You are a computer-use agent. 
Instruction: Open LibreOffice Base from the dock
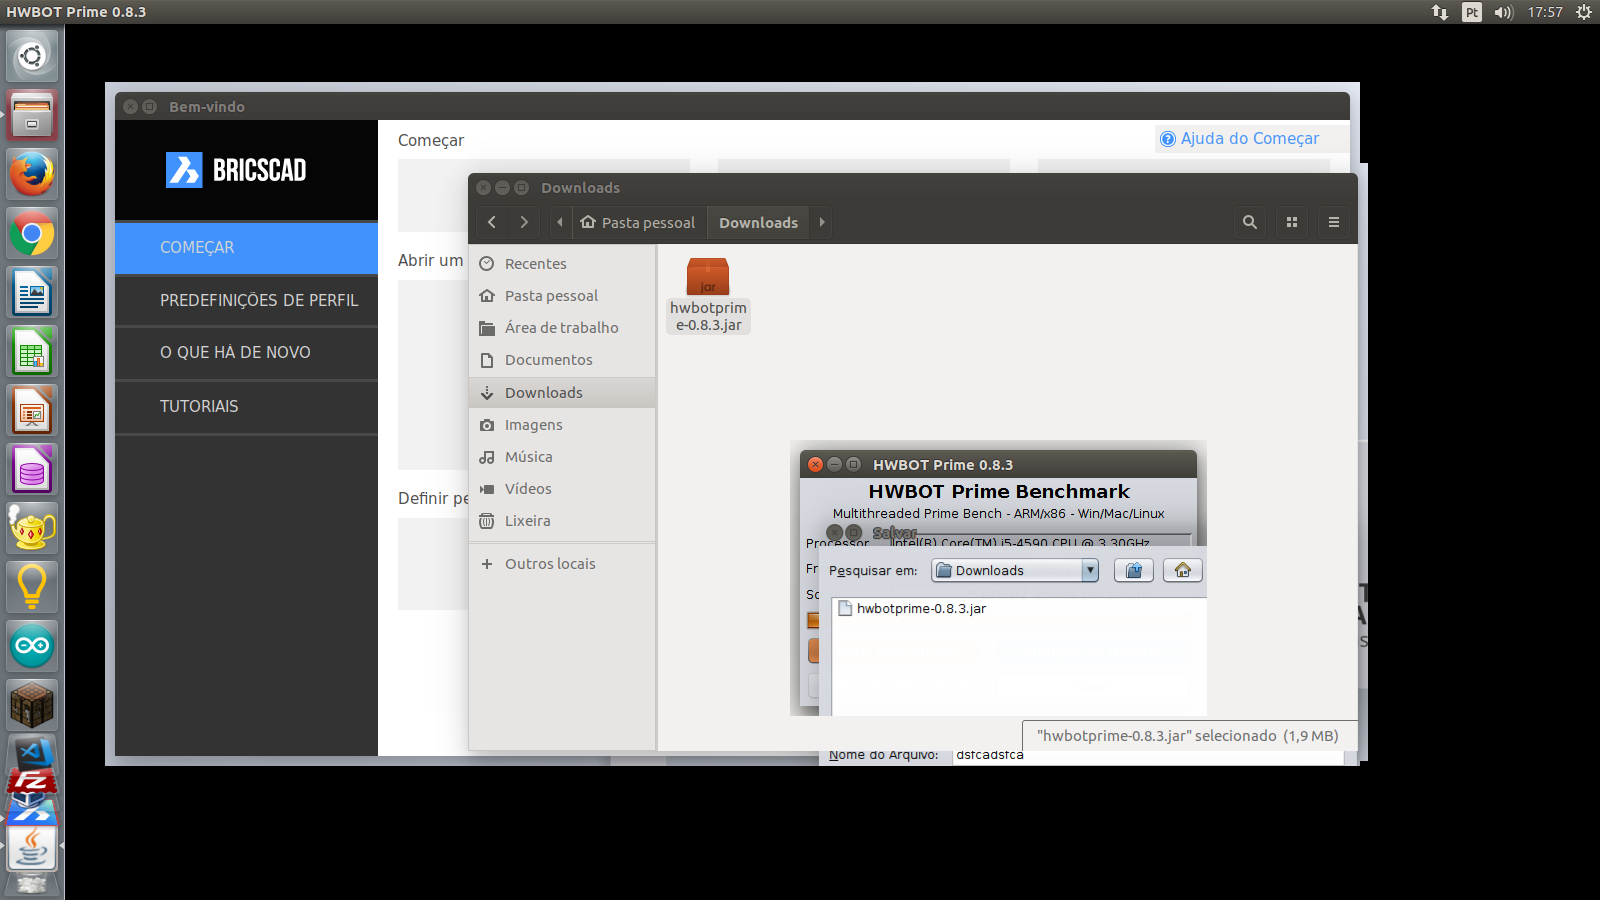tap(32, 470)
